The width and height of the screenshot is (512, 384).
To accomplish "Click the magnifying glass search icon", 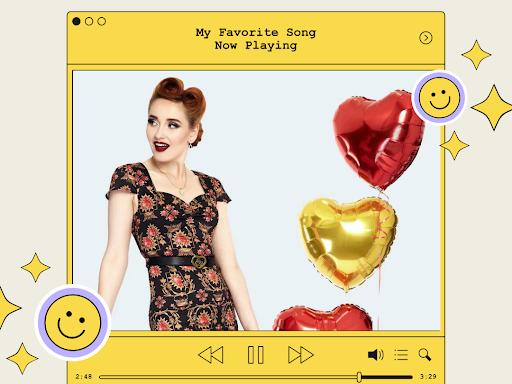I will [425, 355].
